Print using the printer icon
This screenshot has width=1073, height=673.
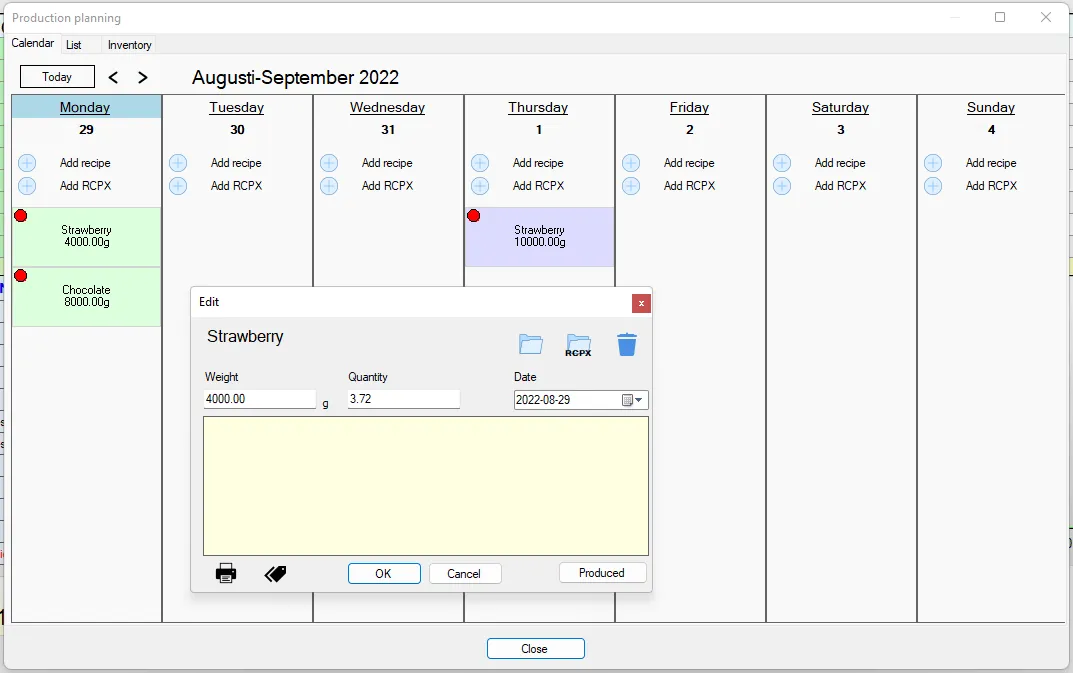point(226,573)
